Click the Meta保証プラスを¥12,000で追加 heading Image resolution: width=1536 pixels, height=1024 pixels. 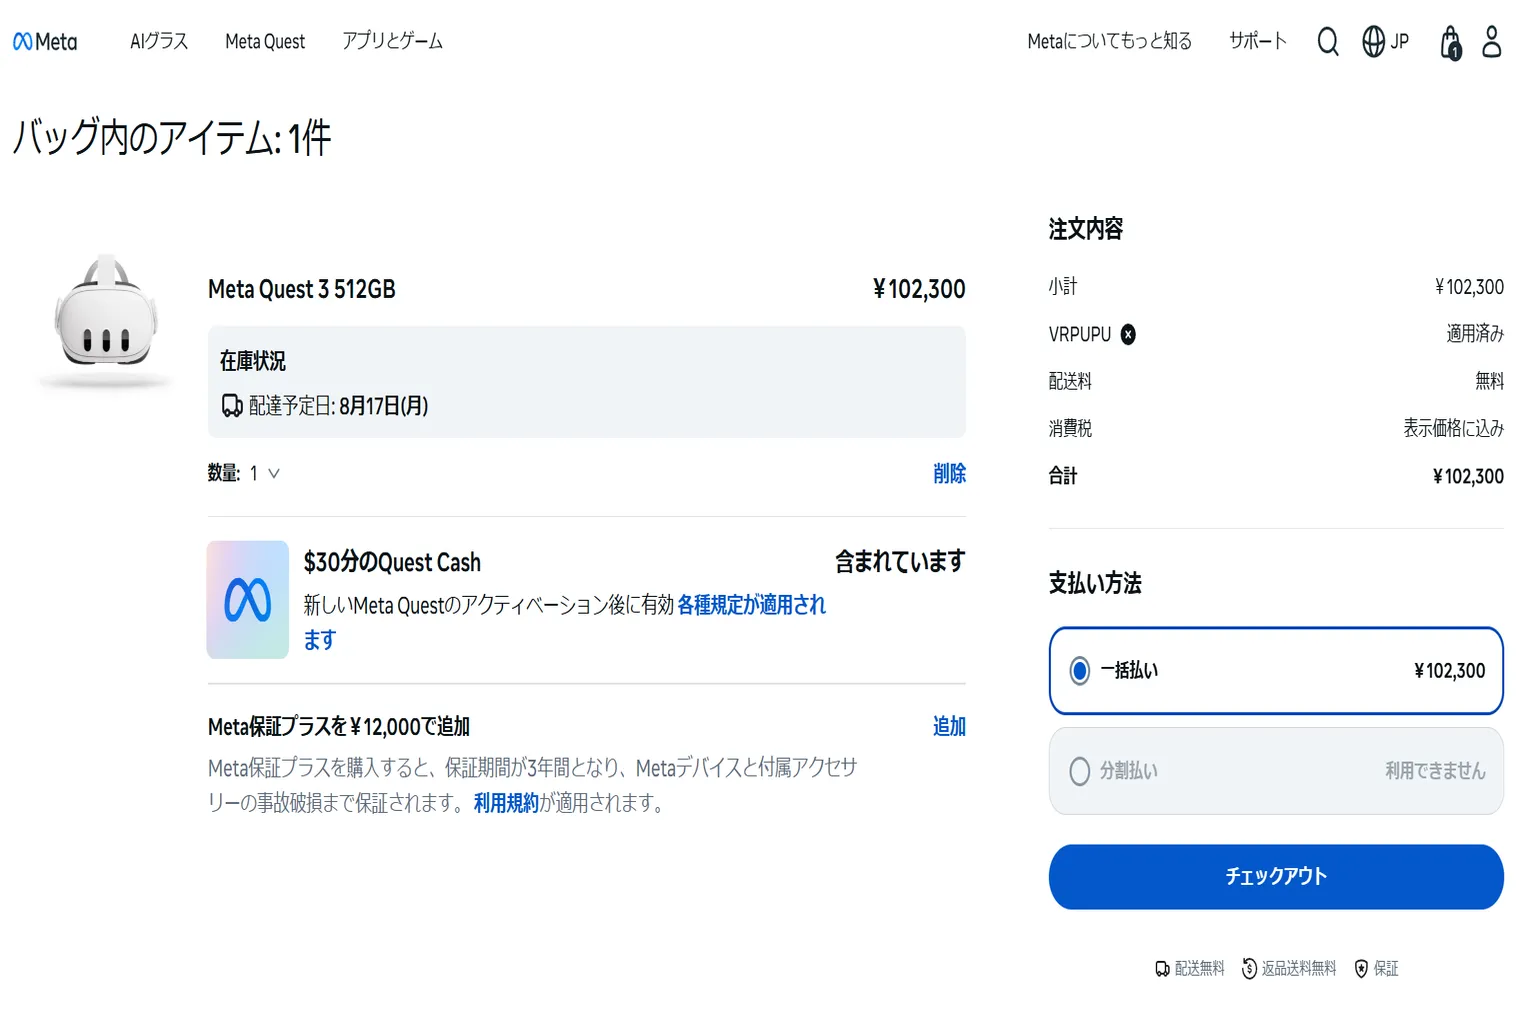tap(339, 726)
